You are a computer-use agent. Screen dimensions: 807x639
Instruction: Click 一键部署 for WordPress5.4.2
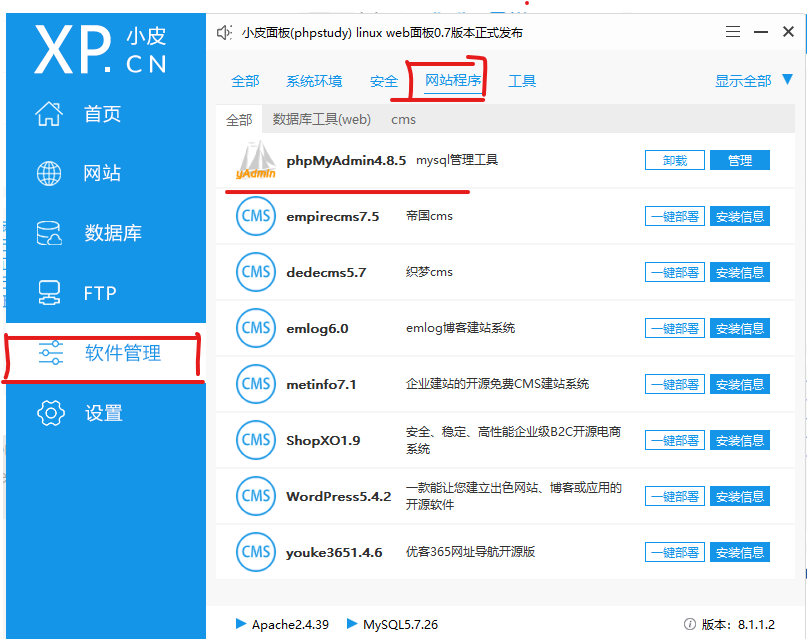click(x=675, y=496)
